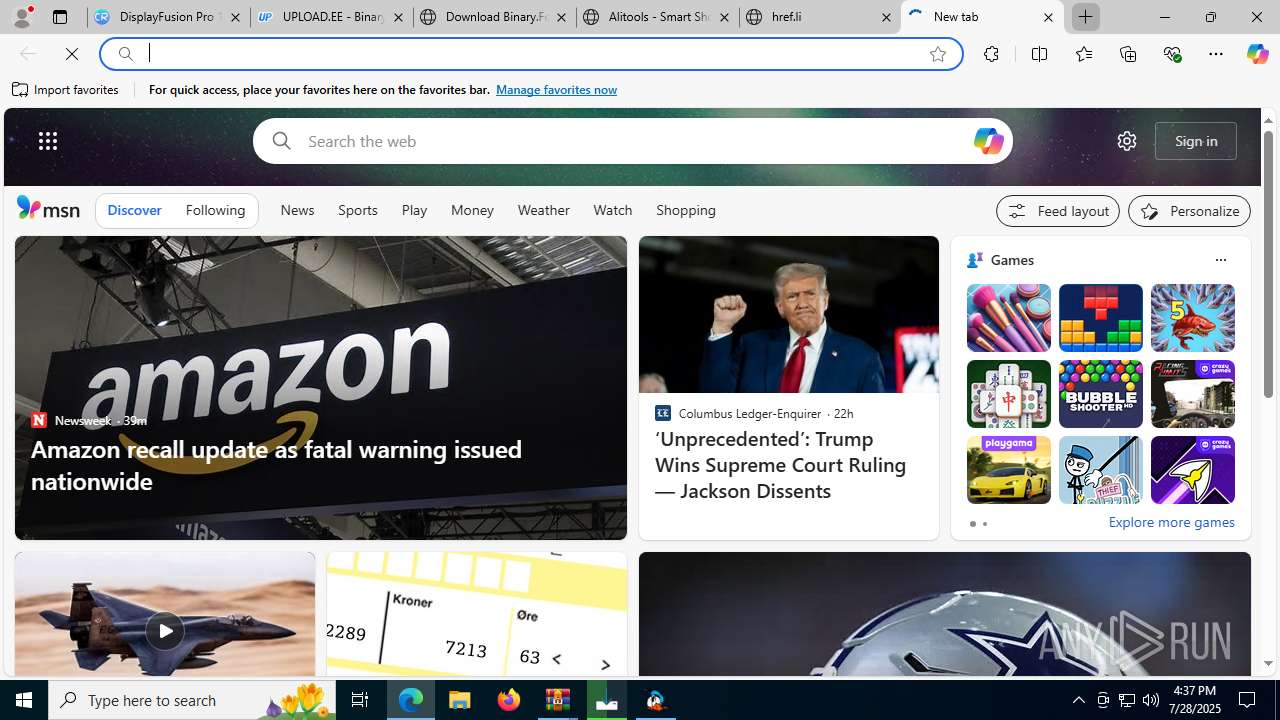Switch to the Discover tab

[x=134, y=210]
